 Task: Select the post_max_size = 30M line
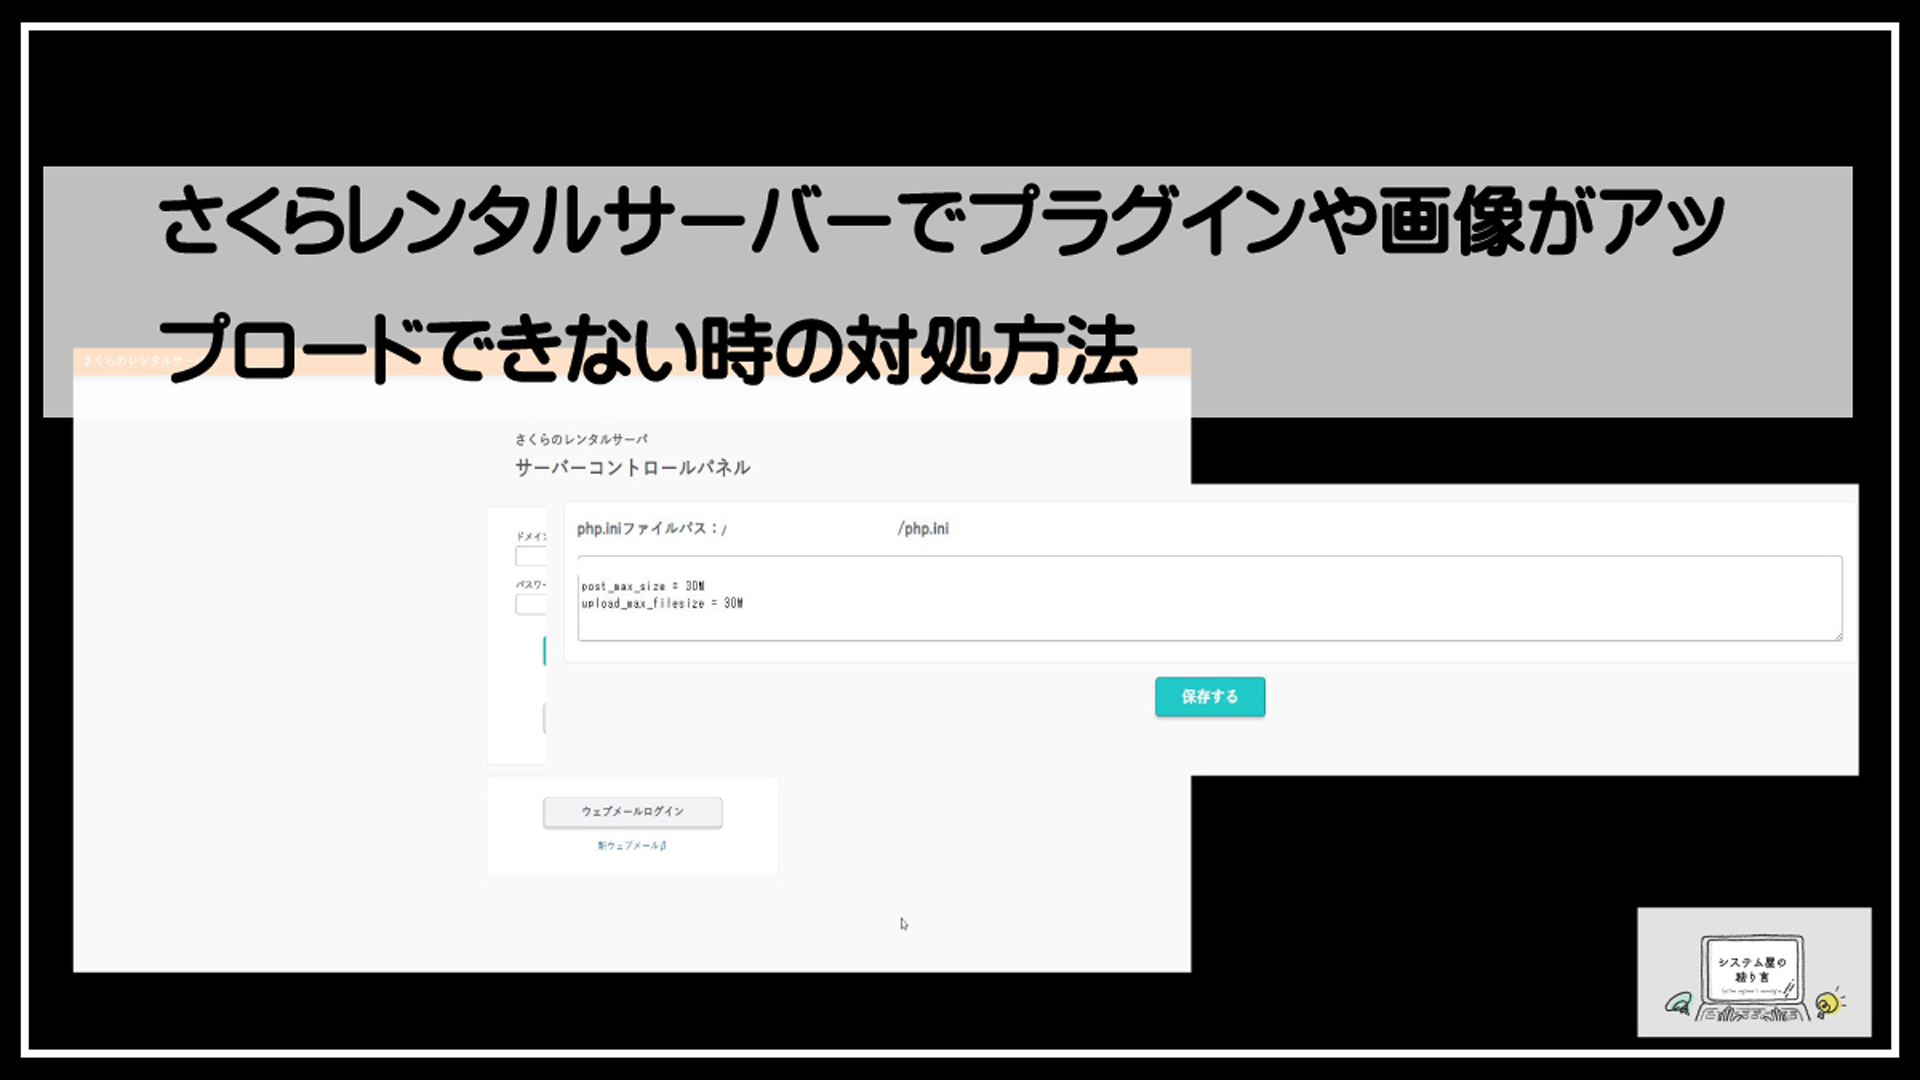[x=643, y=586]
